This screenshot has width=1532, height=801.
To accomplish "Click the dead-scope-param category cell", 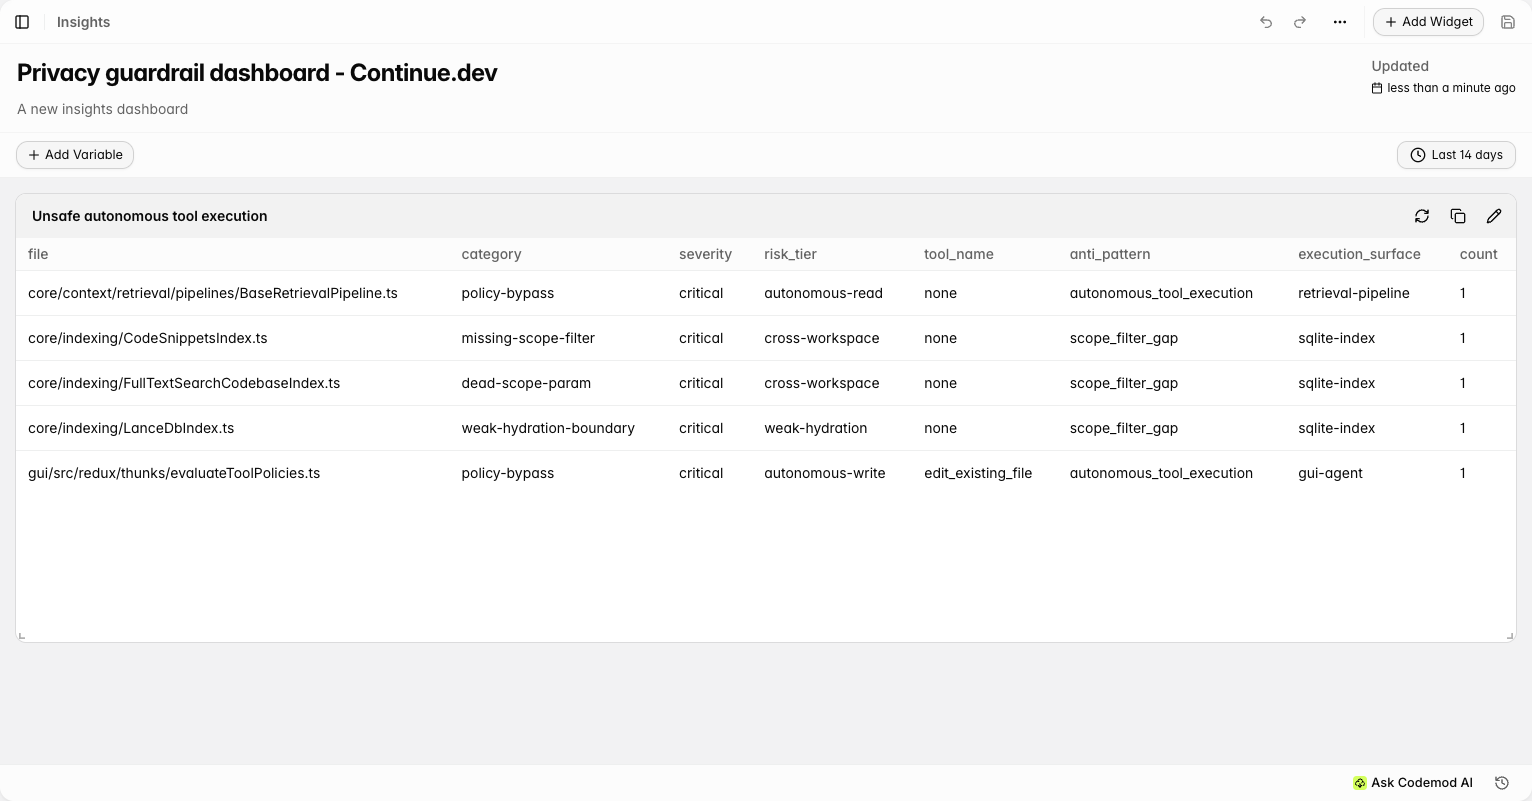I will [x=526, y=383].
